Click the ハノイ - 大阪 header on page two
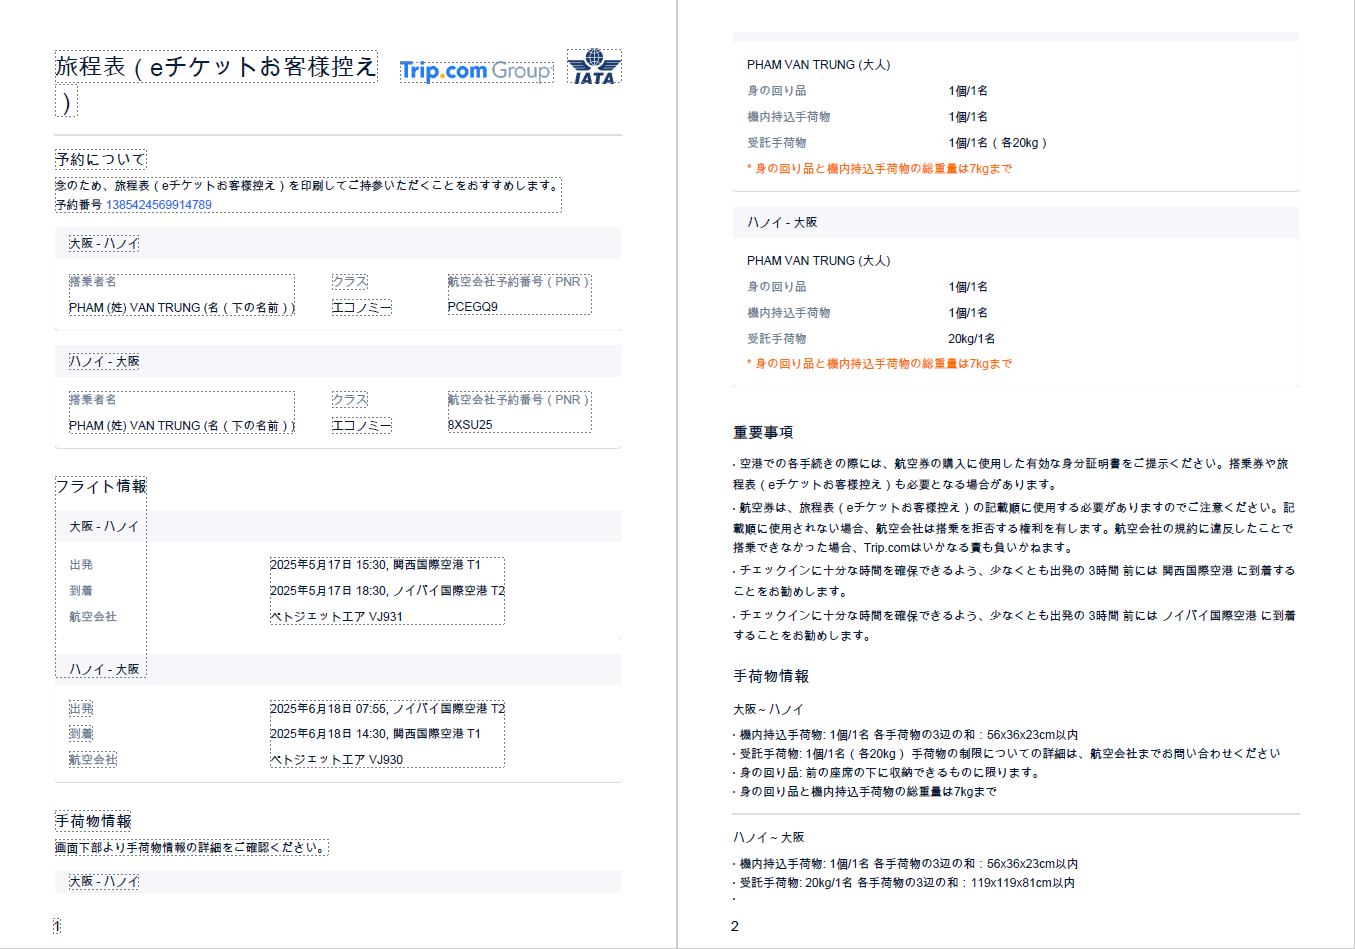Screen dimensions: 1355x949 point(782,222)
